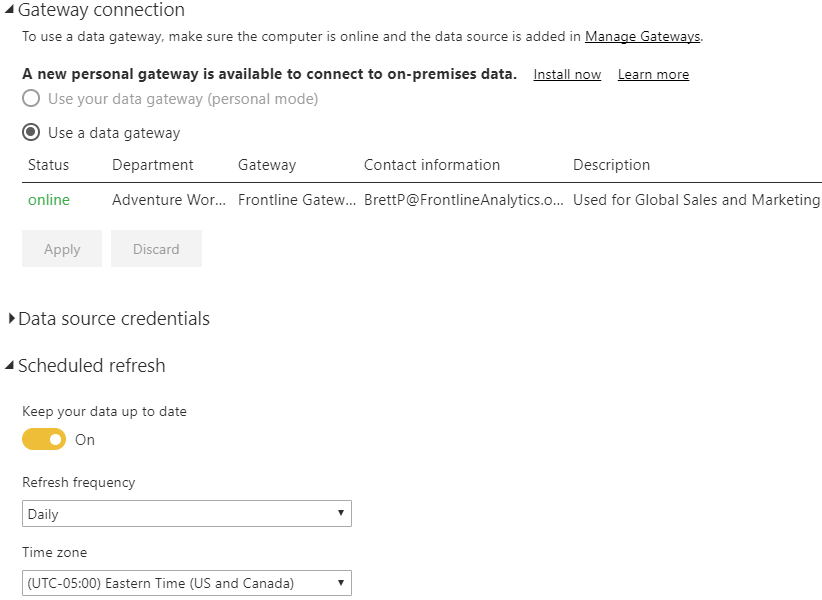This screenshot has width=822, height=600.
Task: Click the online status of the gateway
Action: click(x=49, y=200)
